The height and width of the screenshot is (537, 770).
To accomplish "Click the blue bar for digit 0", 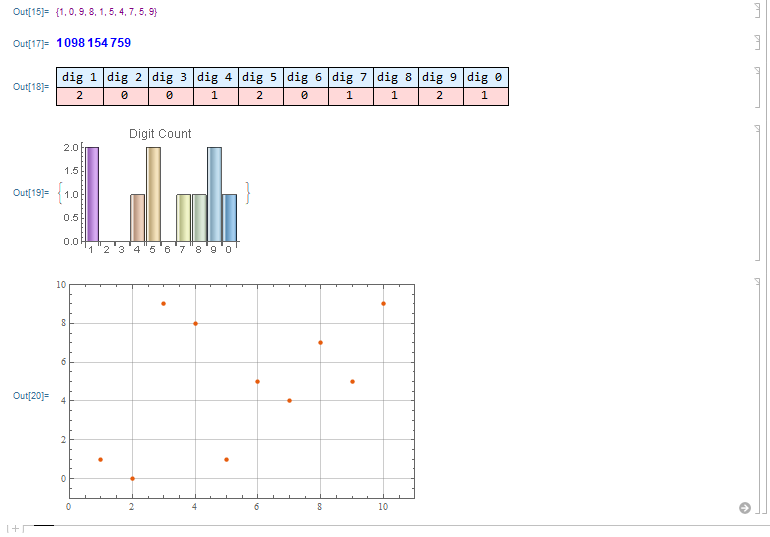I will pyautogui.click(x=229, y=217).
